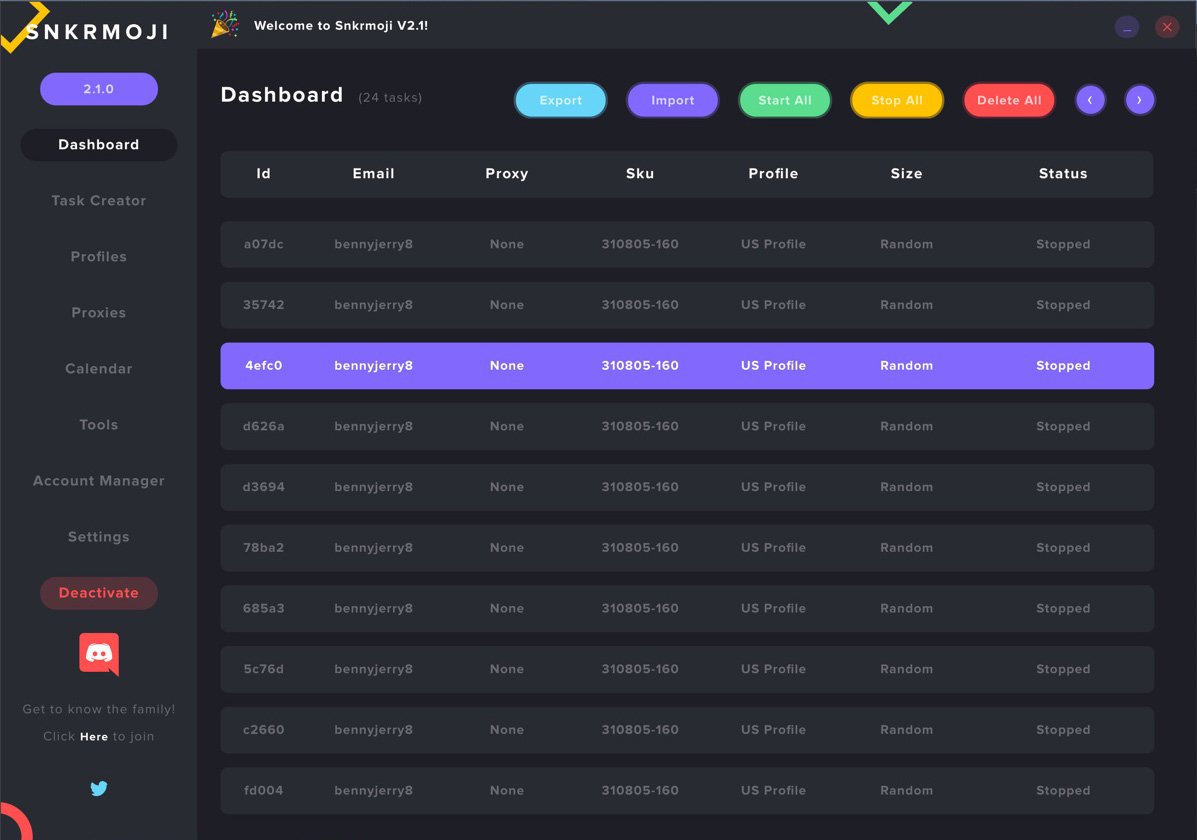Click sku 310805-160 in row 5c76d
Screen dimensions: 1197x840
[640, 669]
